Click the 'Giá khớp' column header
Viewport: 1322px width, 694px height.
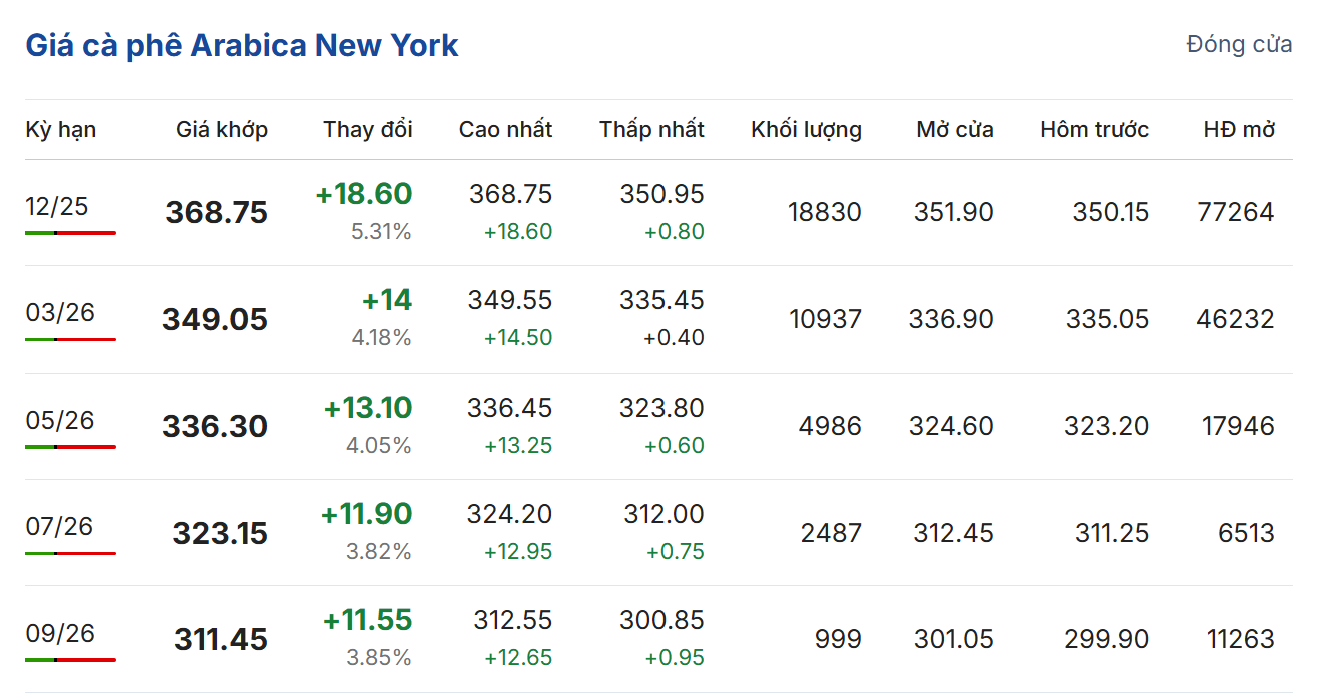coord(222,129)
